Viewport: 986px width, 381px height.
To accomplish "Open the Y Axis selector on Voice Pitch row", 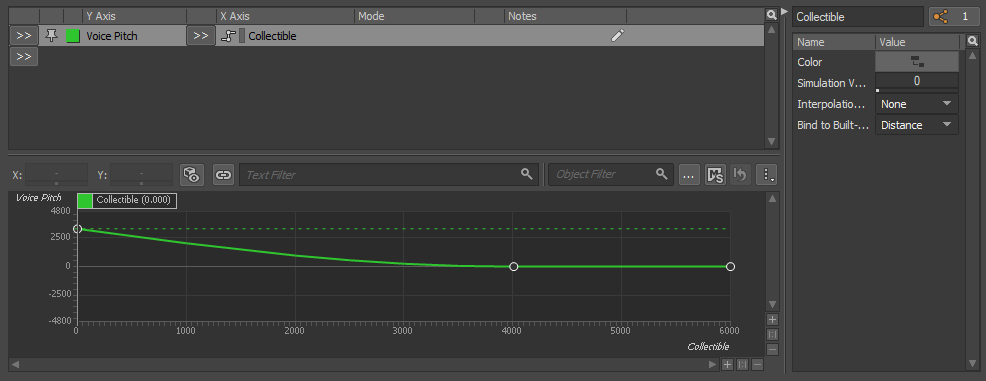I will (x=24, y=36).
